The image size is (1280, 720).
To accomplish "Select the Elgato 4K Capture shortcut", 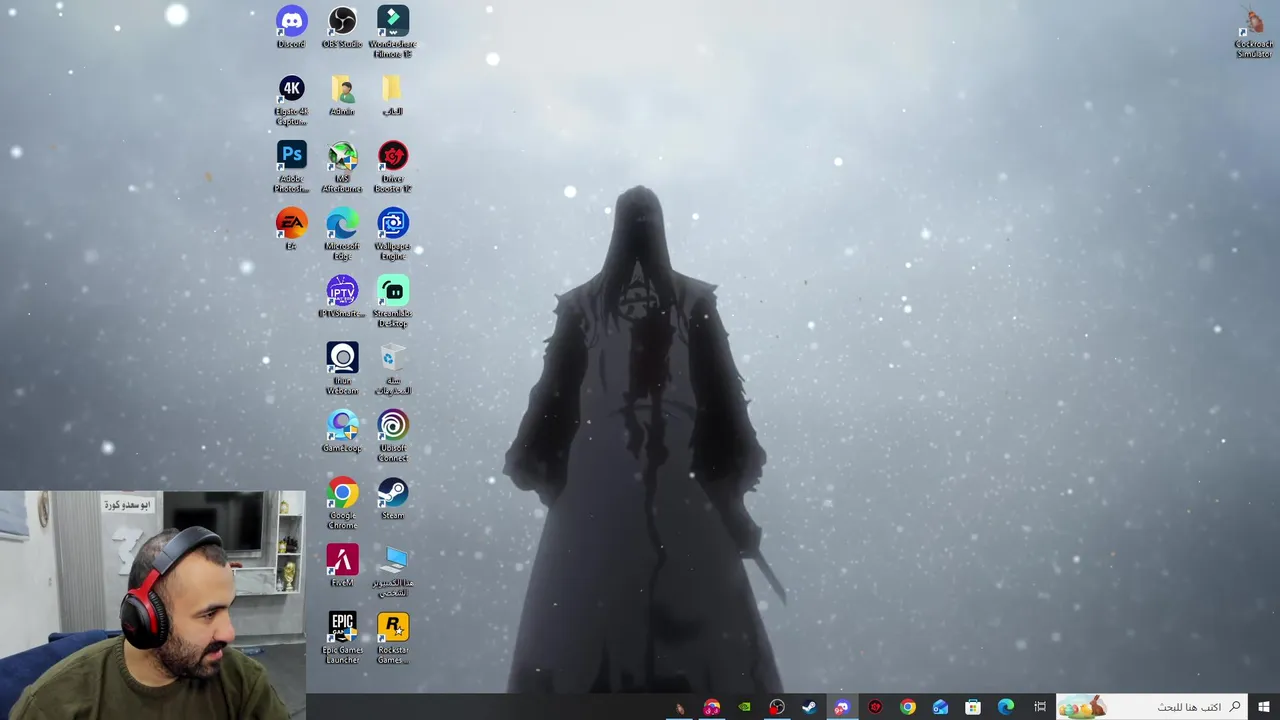I will [291, 100].
